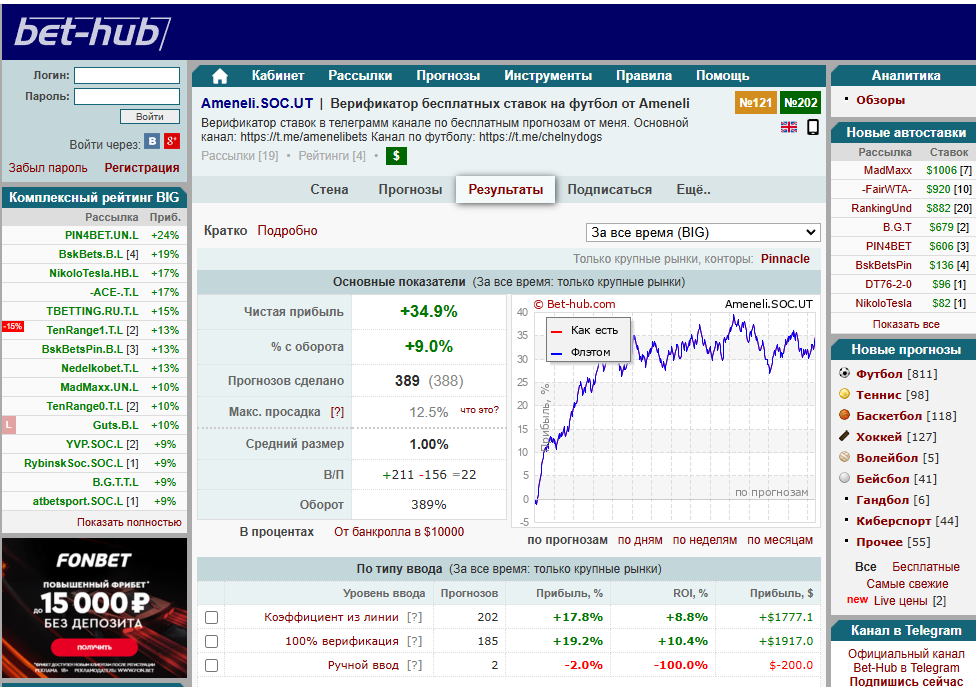Open the Рассылки menu
Image resolution: width=976 pixels, height=687 pixels.
click(x=360, y=75)
